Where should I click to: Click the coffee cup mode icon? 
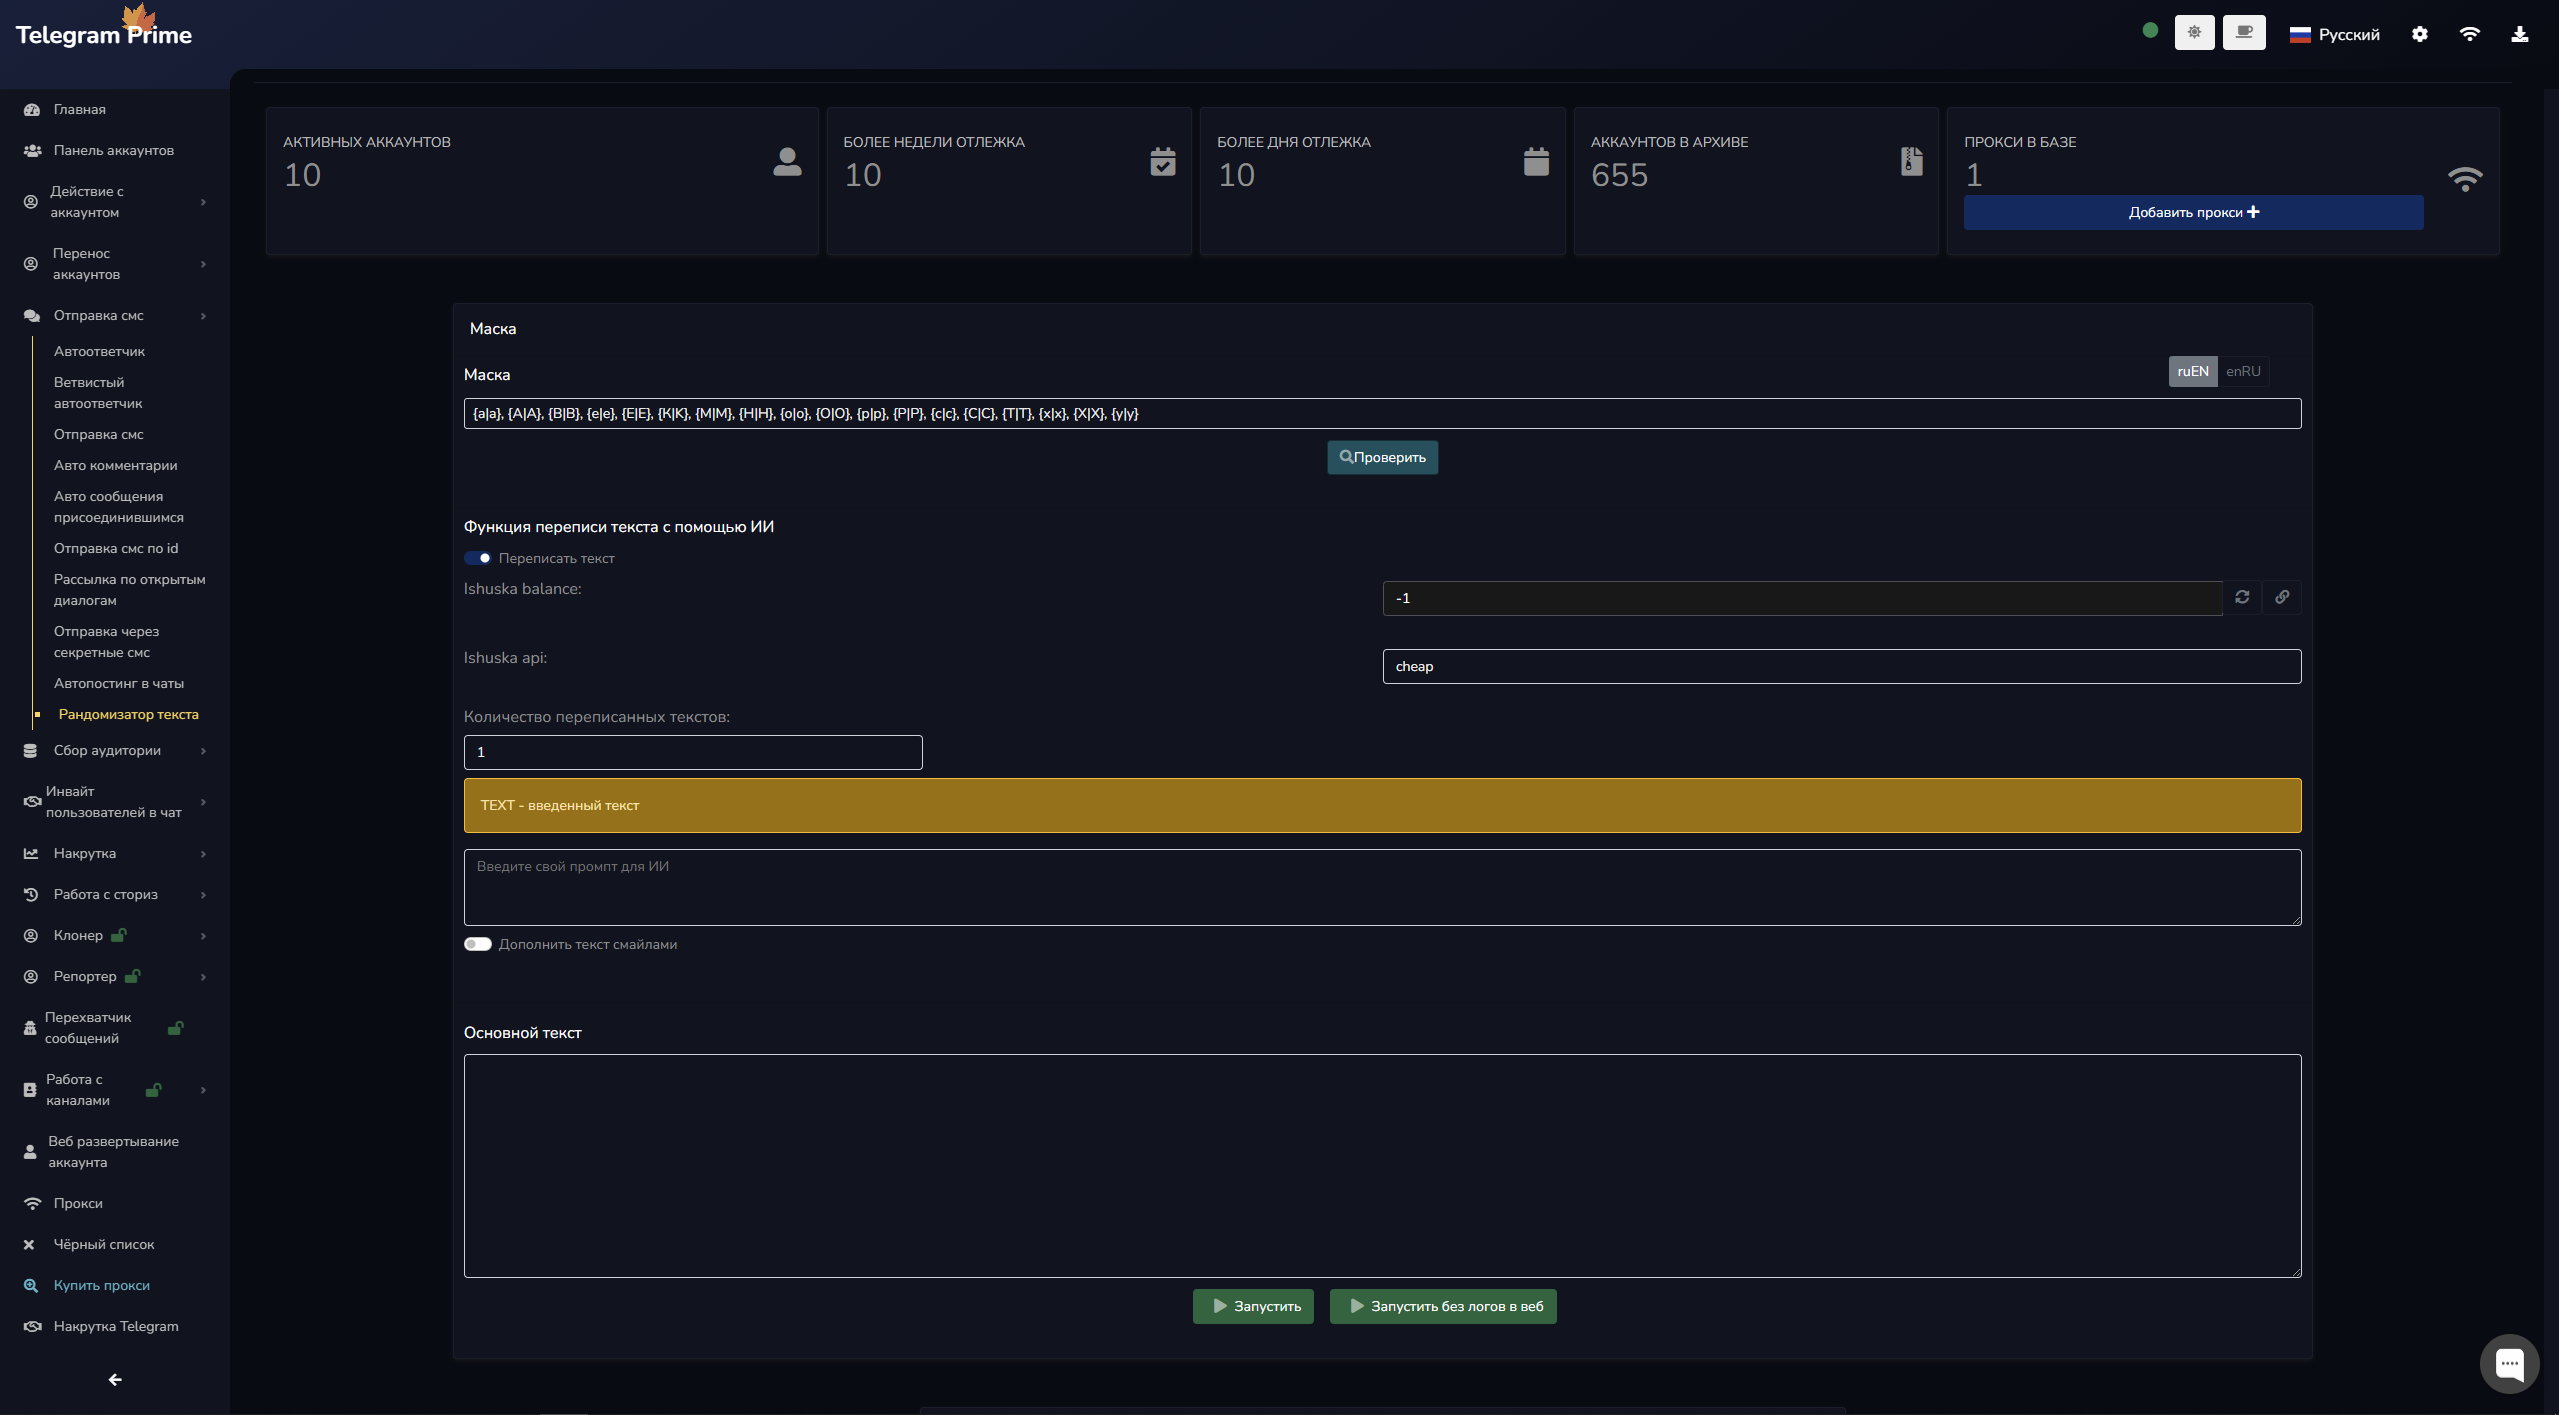(x=2244, y=33)
